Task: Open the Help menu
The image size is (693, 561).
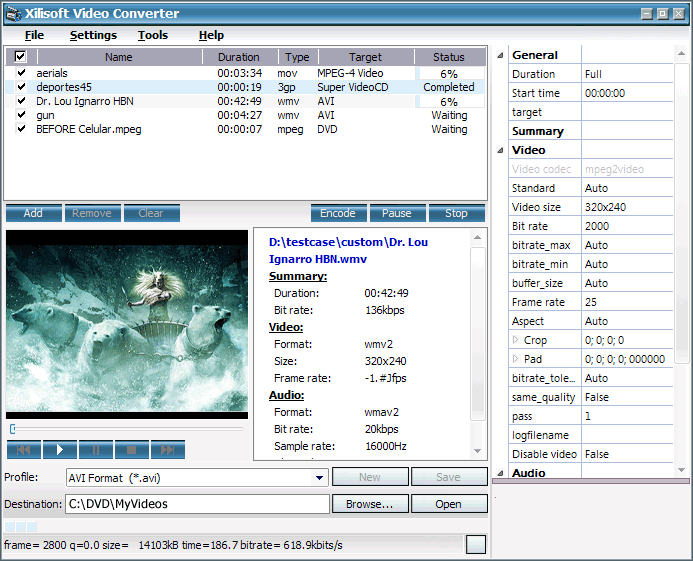Action: (211, 35)
